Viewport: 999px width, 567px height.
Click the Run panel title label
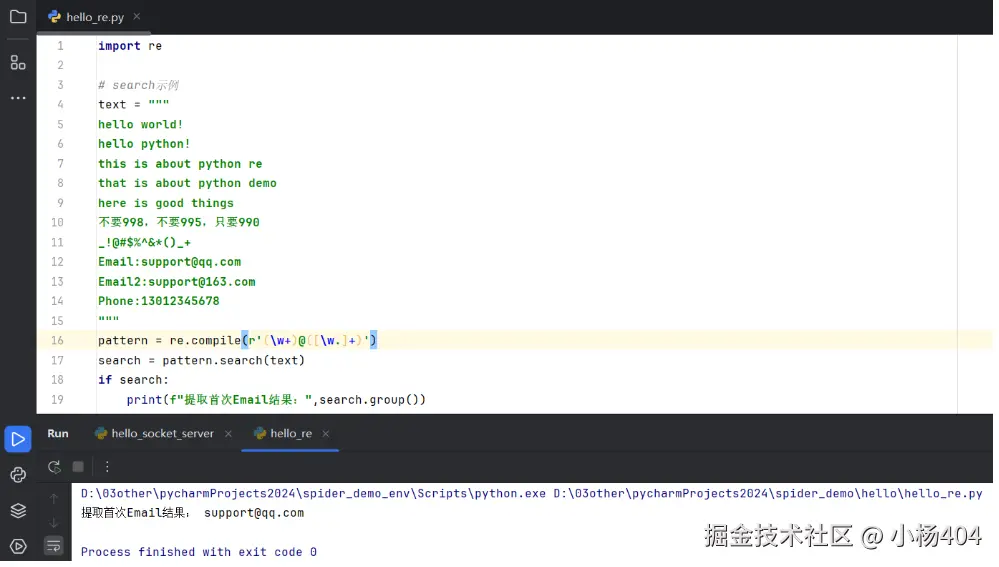[58, 433]
